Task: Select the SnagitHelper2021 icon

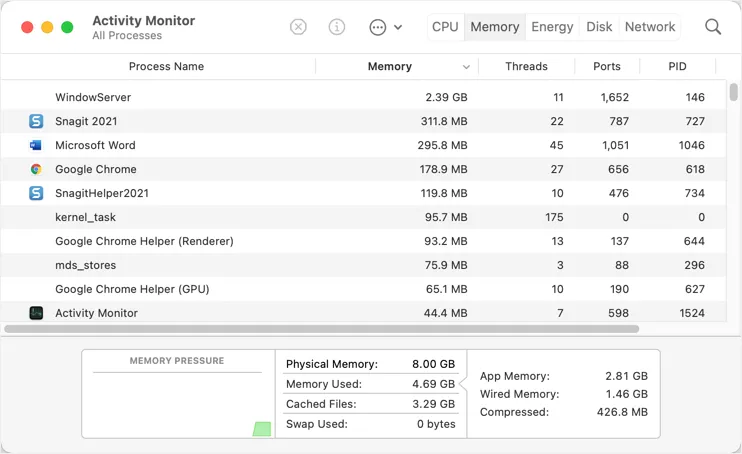Action: tap(36, 193)
